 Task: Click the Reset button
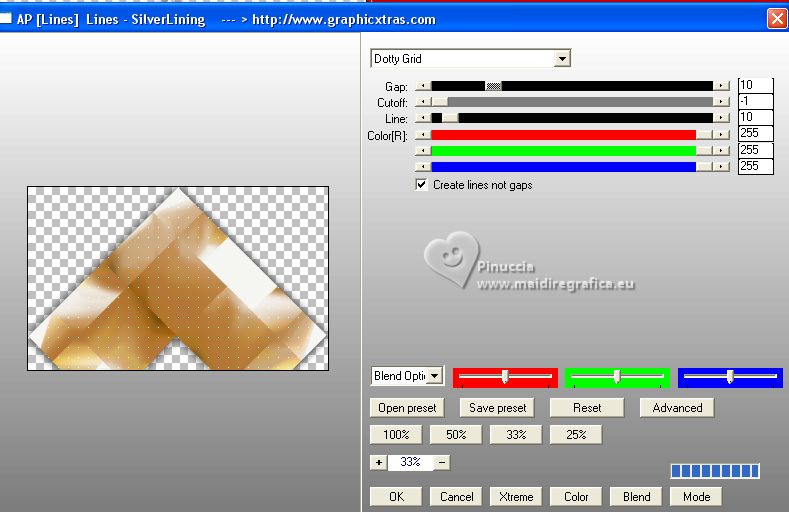(587, 408)
